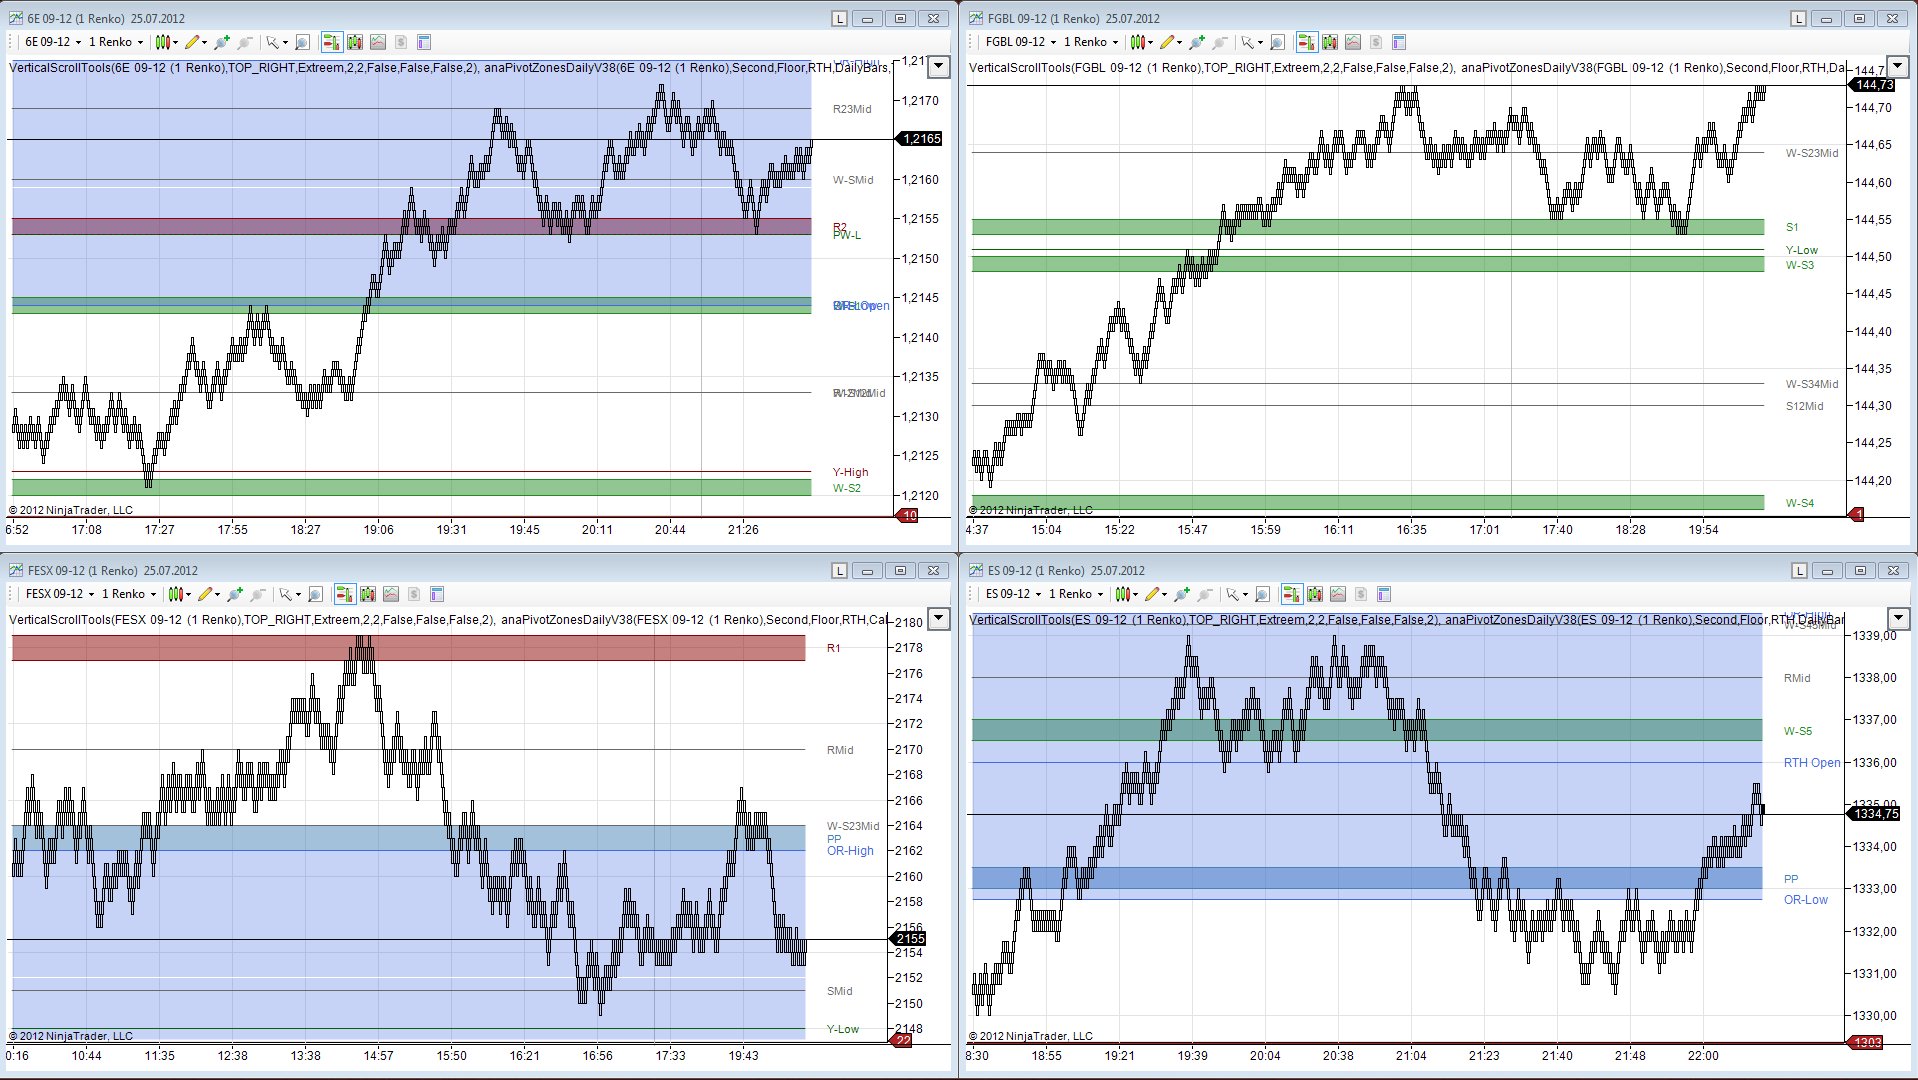Open chart style candlestick dropdown in 6E chart
This screenshot has width=1918, height=1080.
[166, 42]
